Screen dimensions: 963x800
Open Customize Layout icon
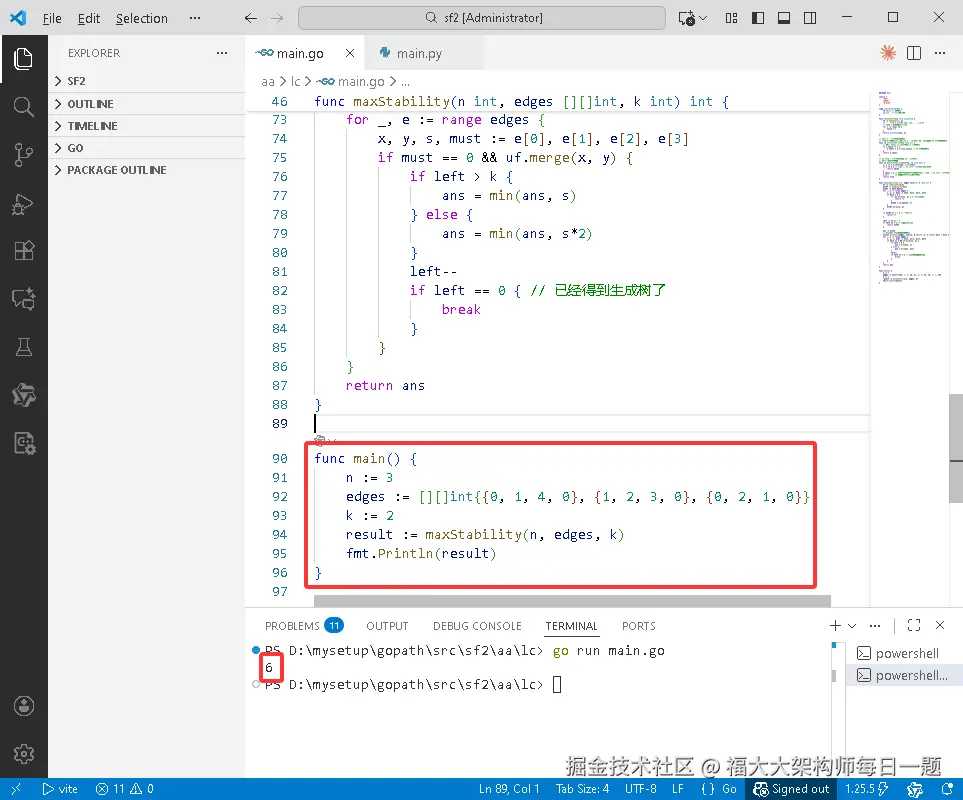pyautogui.click(x=731, y=18)
